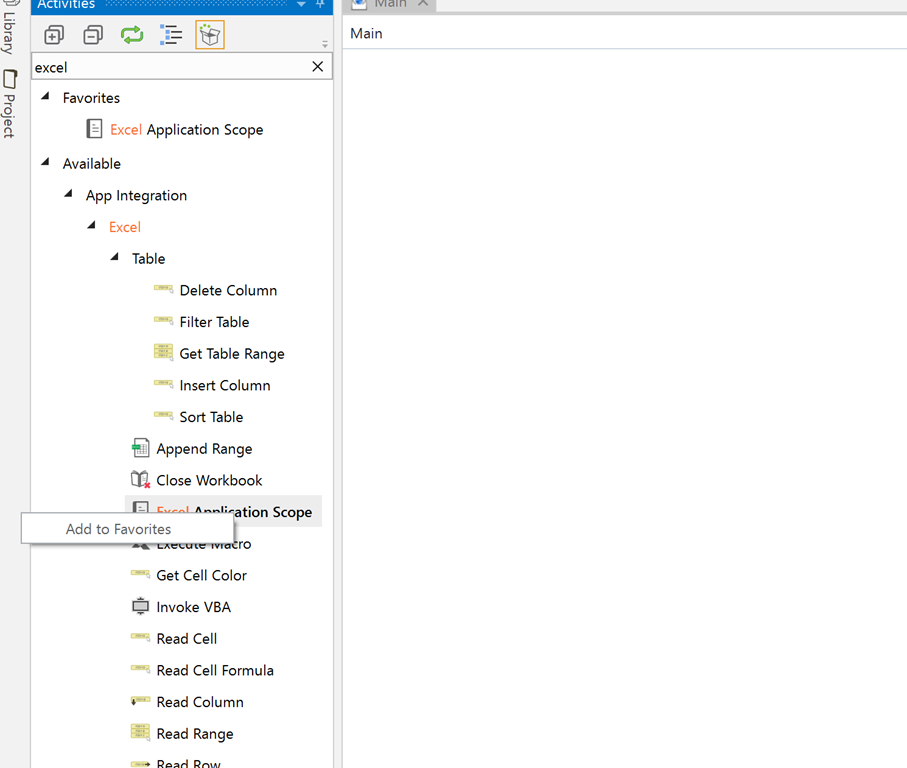The image size is (907, 768).
Task: Collapse the Excel category node arrow
Action: click(x=91, y=226)
